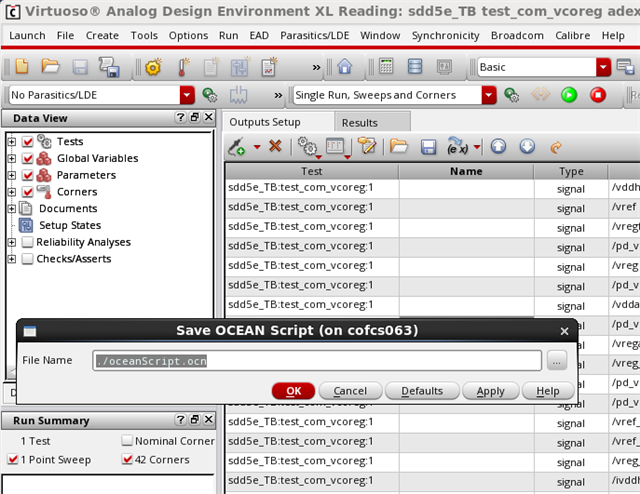Viewport: 640px width, 494px height.
Task: Open Run Summary panel help icon
Action: [180, 420]
